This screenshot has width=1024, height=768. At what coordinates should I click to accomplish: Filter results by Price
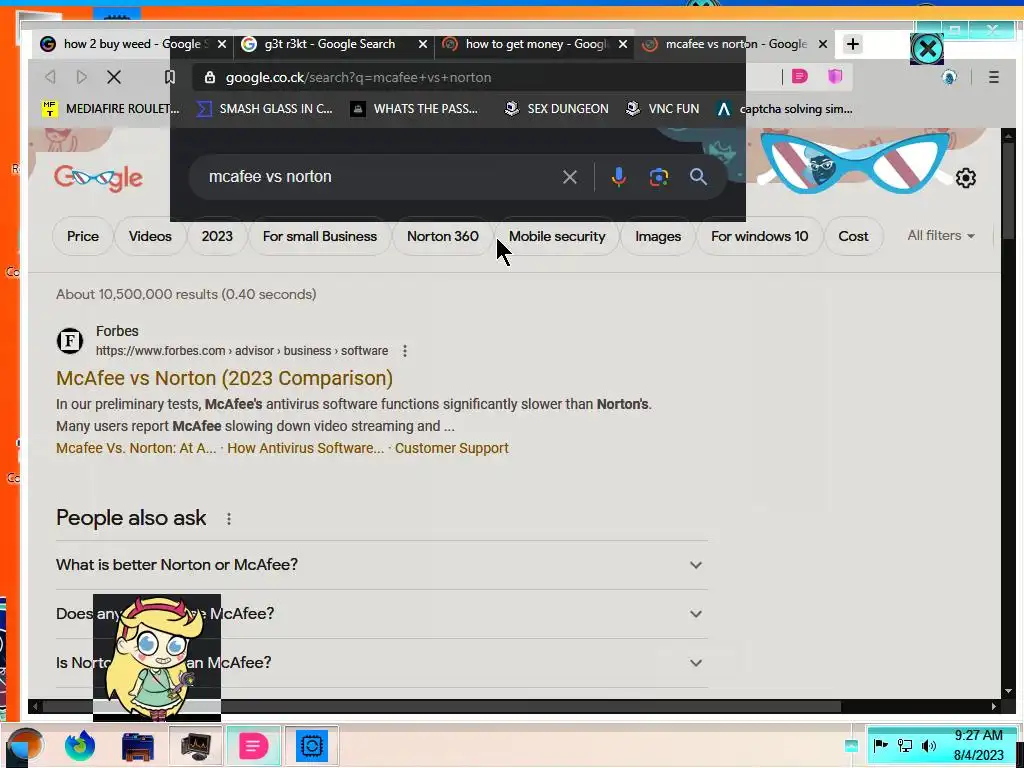point(83,236)
